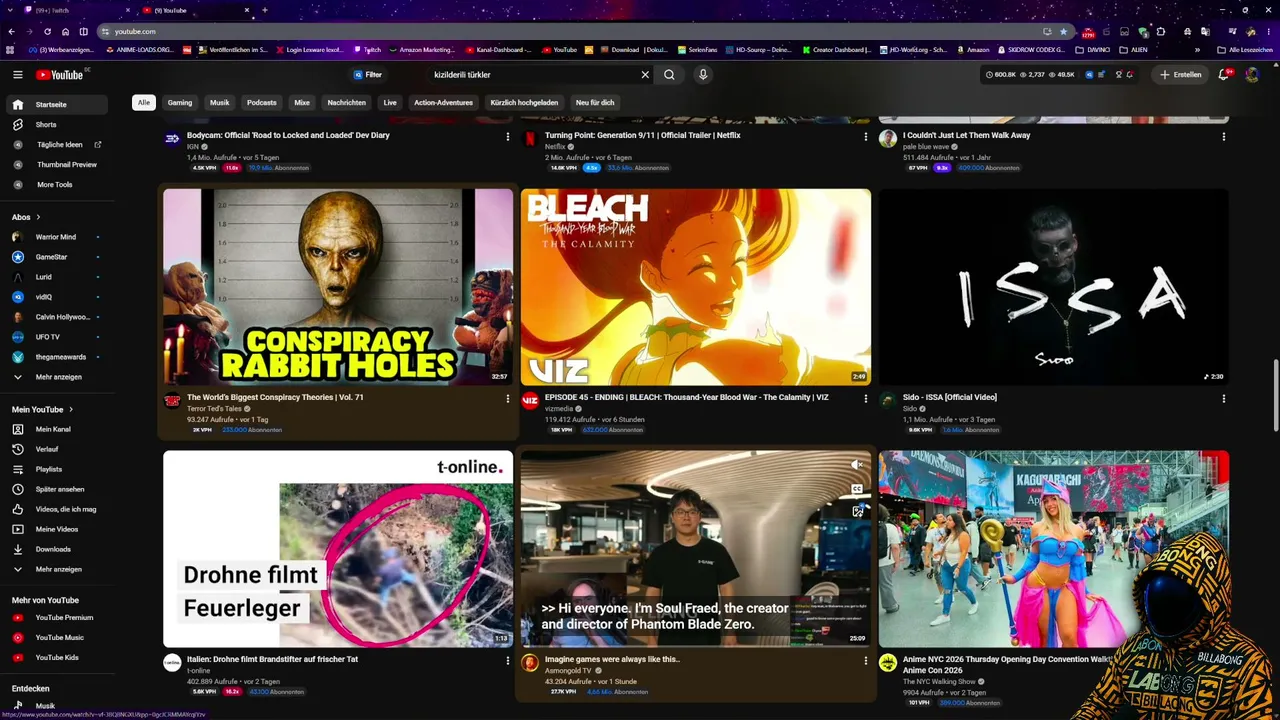This screenshot has width=1280, height=720.
Task: Open YouTube notifications bell
Action: point(1223,75)
